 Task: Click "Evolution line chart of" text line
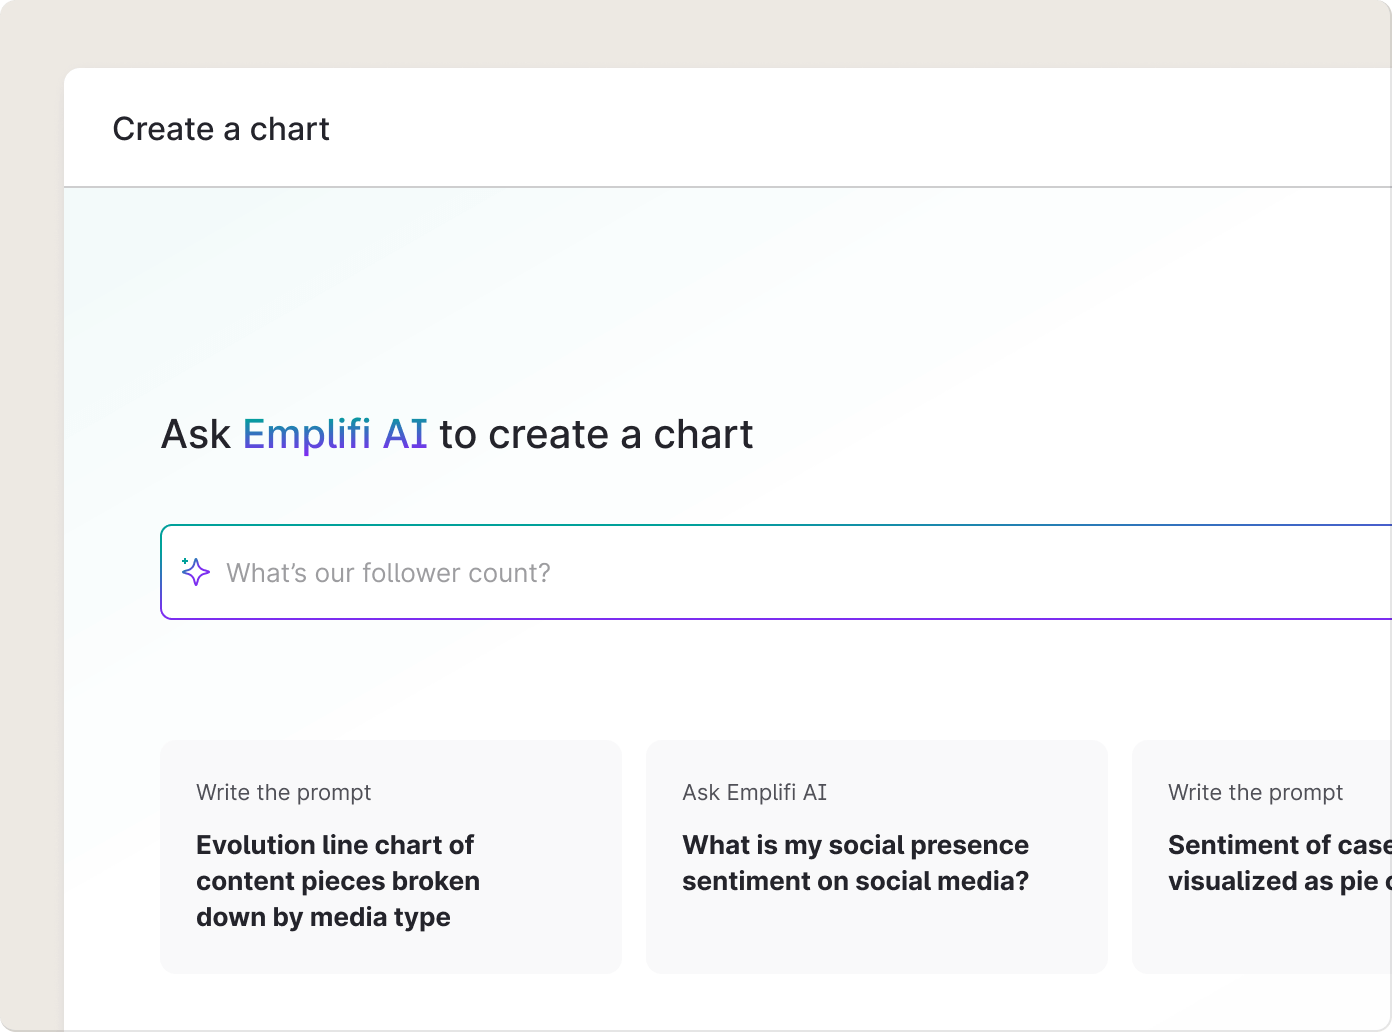335,845
